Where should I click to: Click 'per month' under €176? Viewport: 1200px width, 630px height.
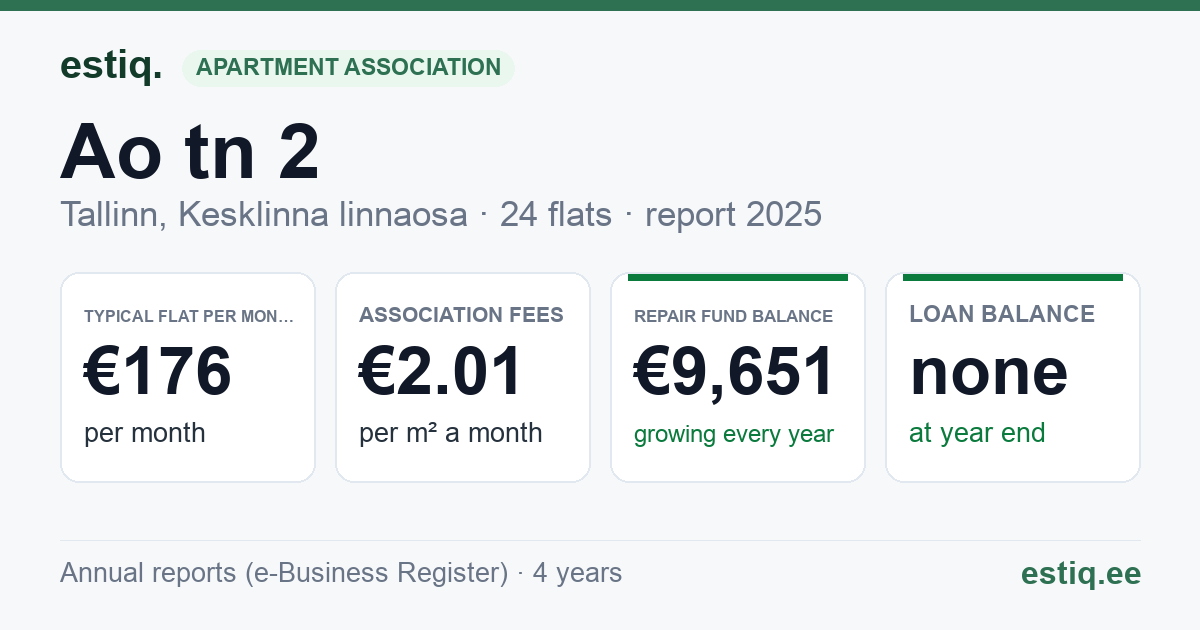pos(145,433)
